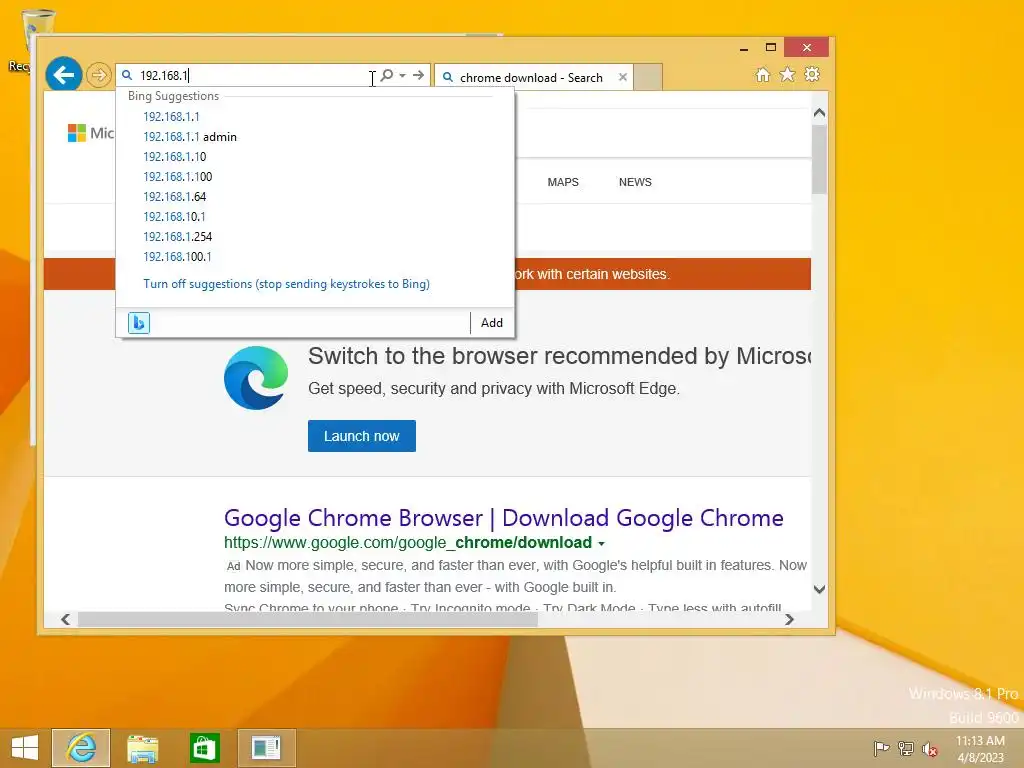The height and width of the screenshot is (768, 1024).
Task: Select the Bing search provider icon
Action: tap(139, 323)
